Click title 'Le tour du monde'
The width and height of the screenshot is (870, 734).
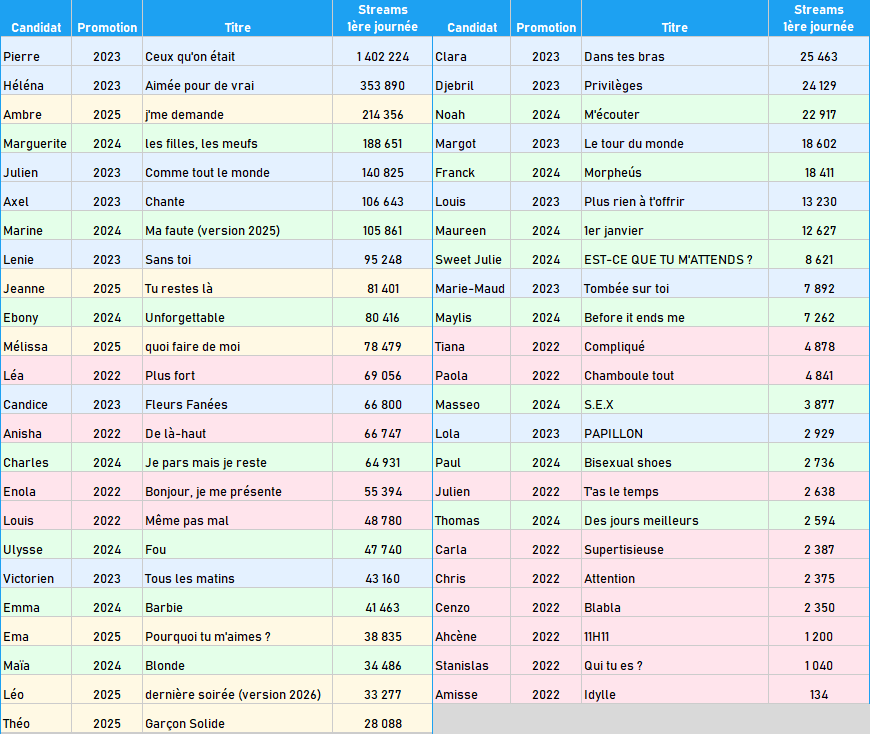(675, 138)
